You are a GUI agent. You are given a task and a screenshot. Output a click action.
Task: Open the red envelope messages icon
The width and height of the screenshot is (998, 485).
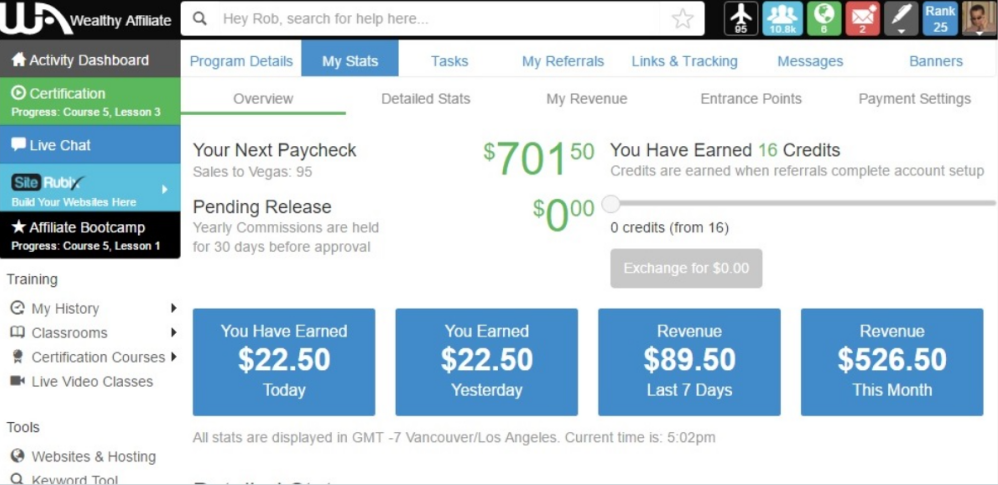point(862,19)
